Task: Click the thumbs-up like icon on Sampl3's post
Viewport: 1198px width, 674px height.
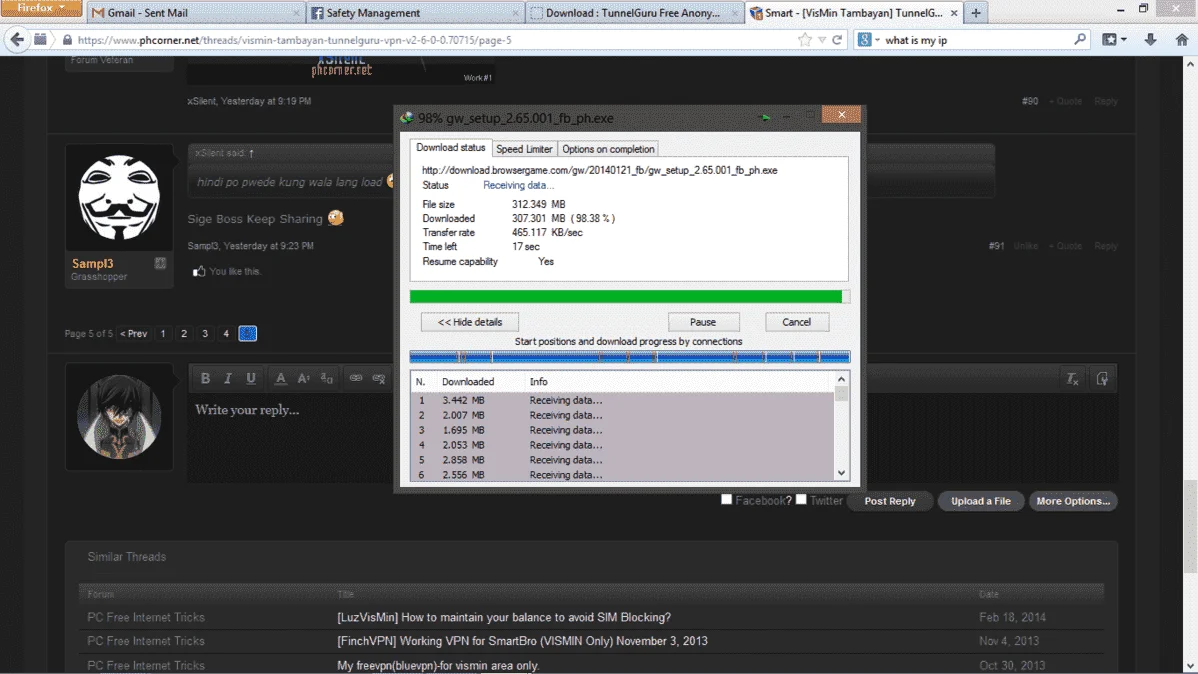Action: point(199,271)
